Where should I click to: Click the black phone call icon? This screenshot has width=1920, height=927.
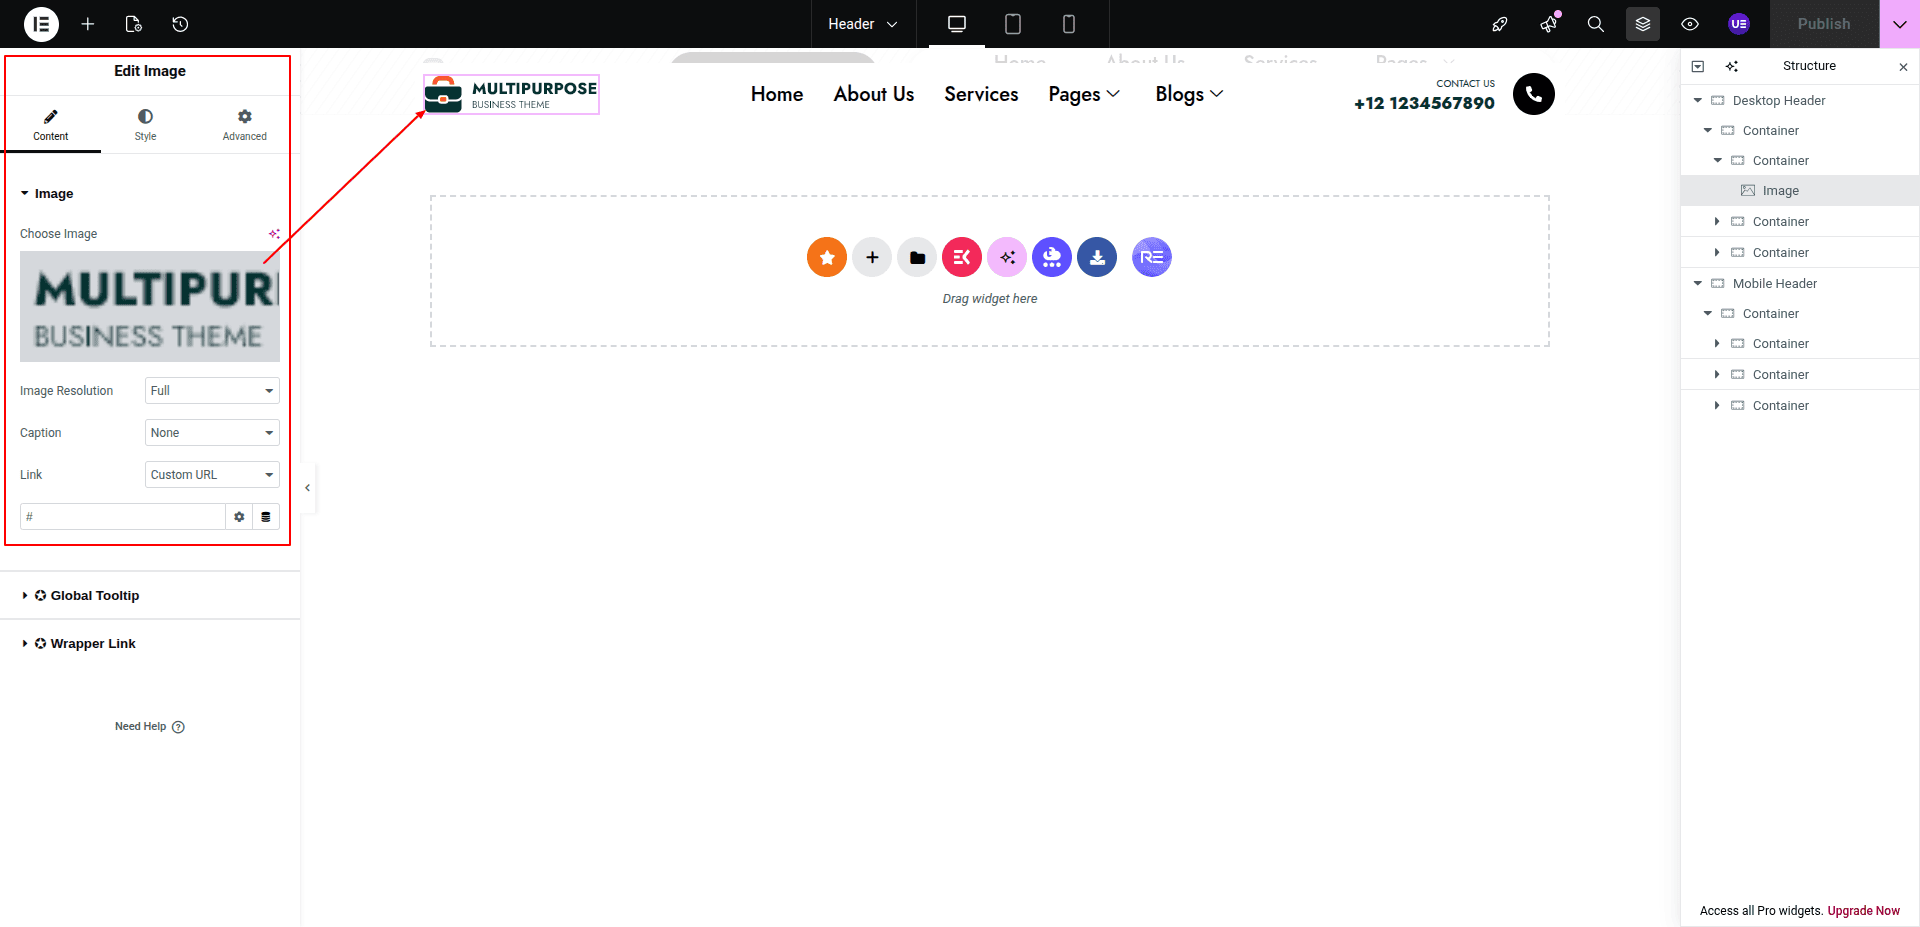point(1534,94)
